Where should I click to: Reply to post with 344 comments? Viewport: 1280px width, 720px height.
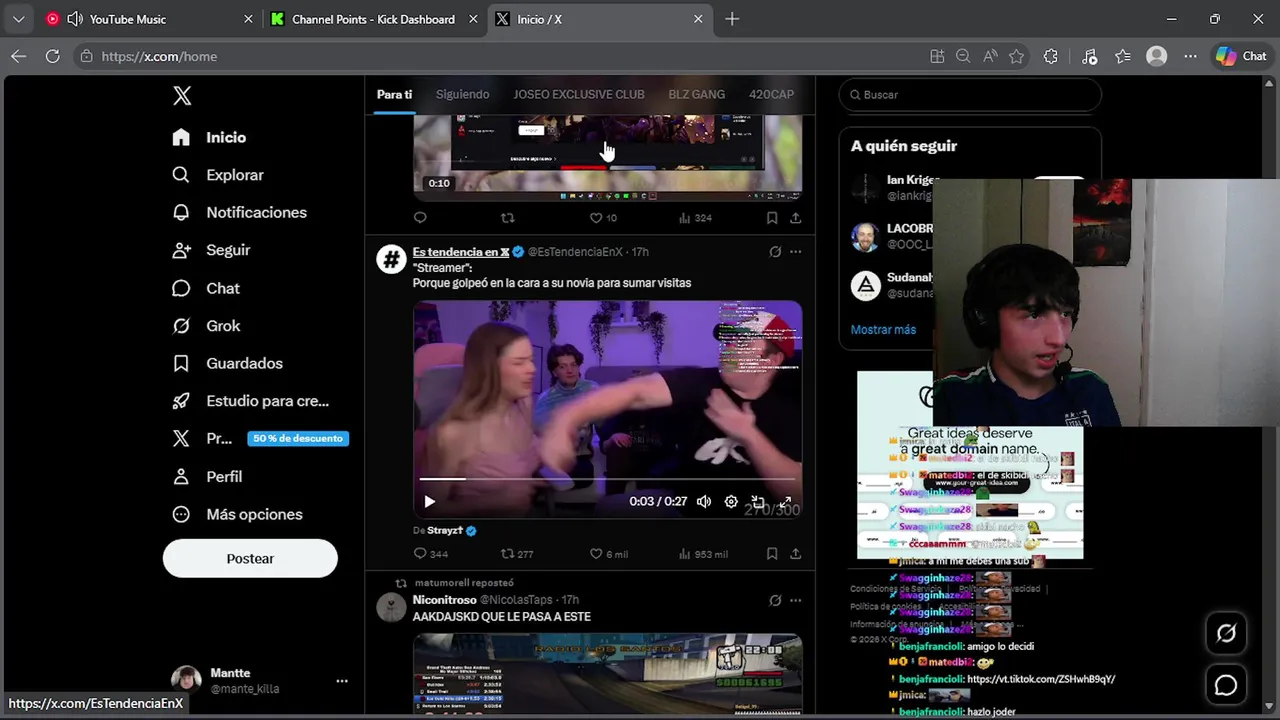click(431, 554)
